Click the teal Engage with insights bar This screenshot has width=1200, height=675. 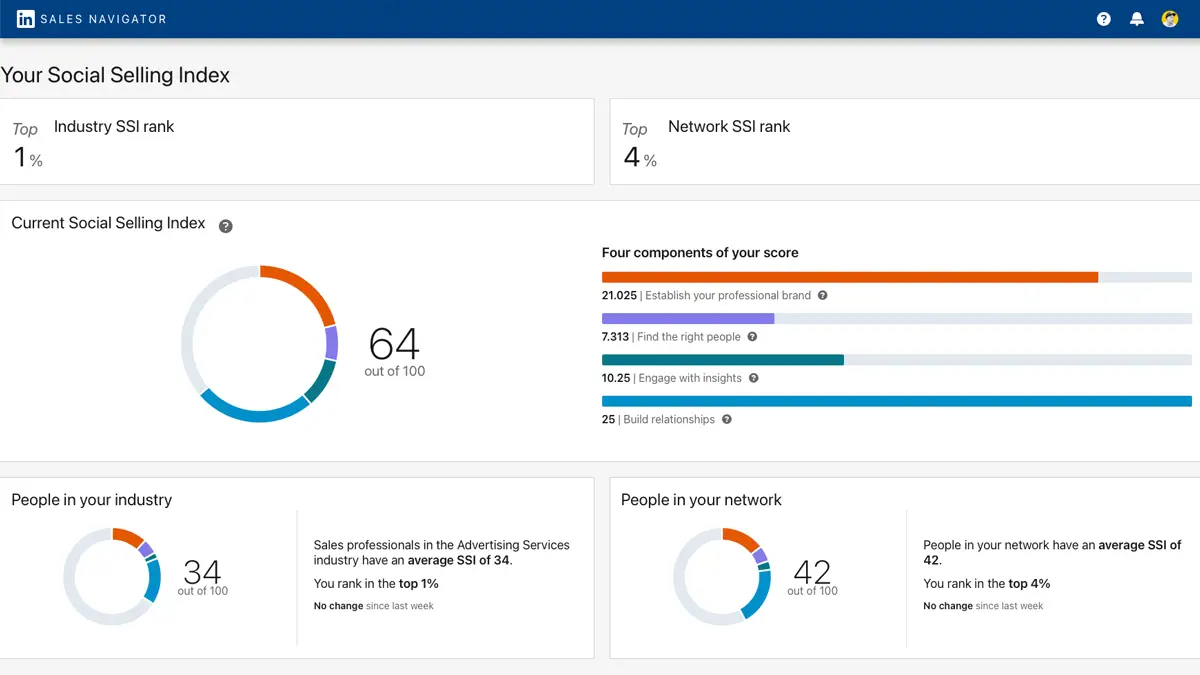click(x=722, y=360)
